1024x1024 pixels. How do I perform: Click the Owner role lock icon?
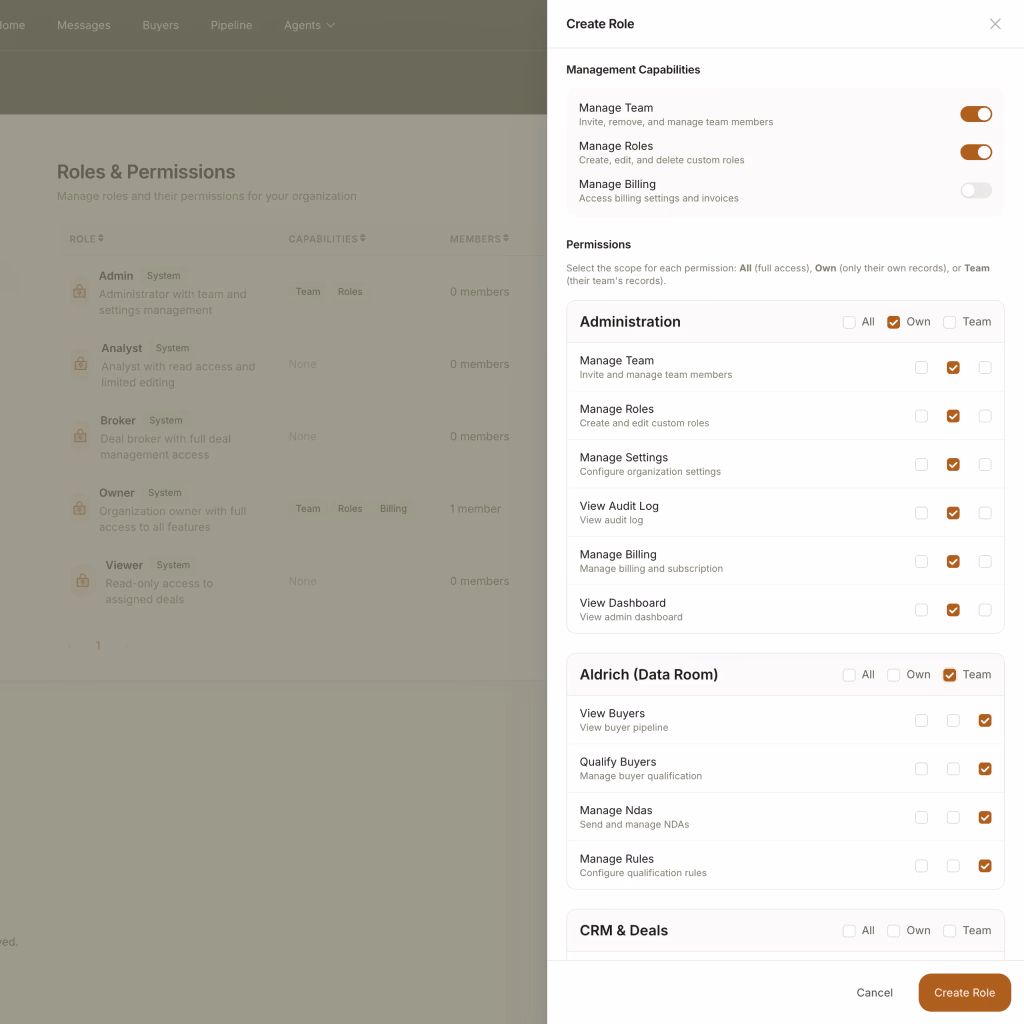point(82,508)
